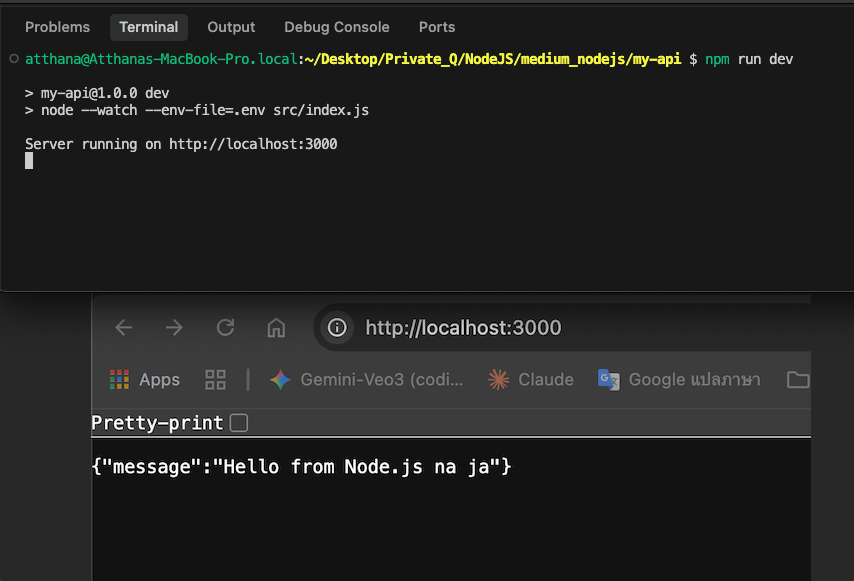Open the Claude bookmark

pos(530,380)
